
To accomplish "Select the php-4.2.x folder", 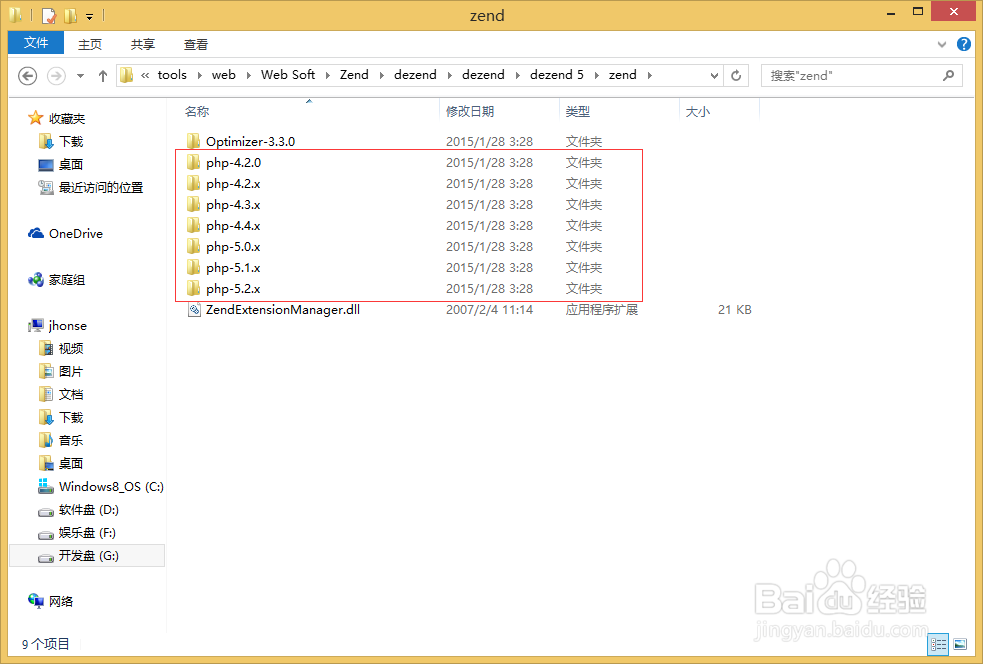I will click(x=233, y=184).
